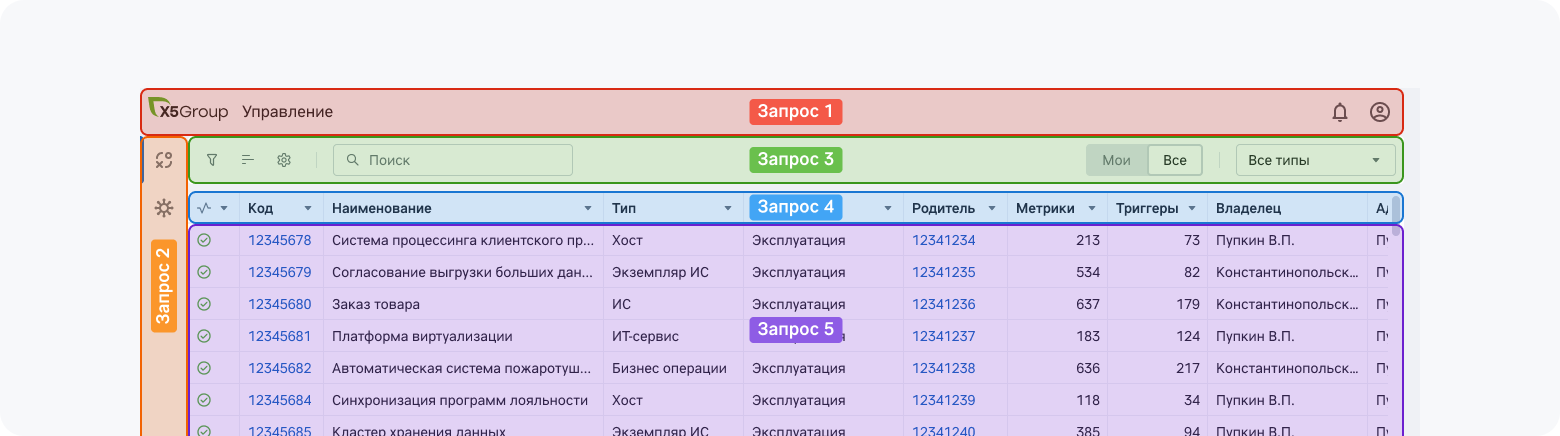
Task: Open the user profile icon
Action: coord(1380,112)
